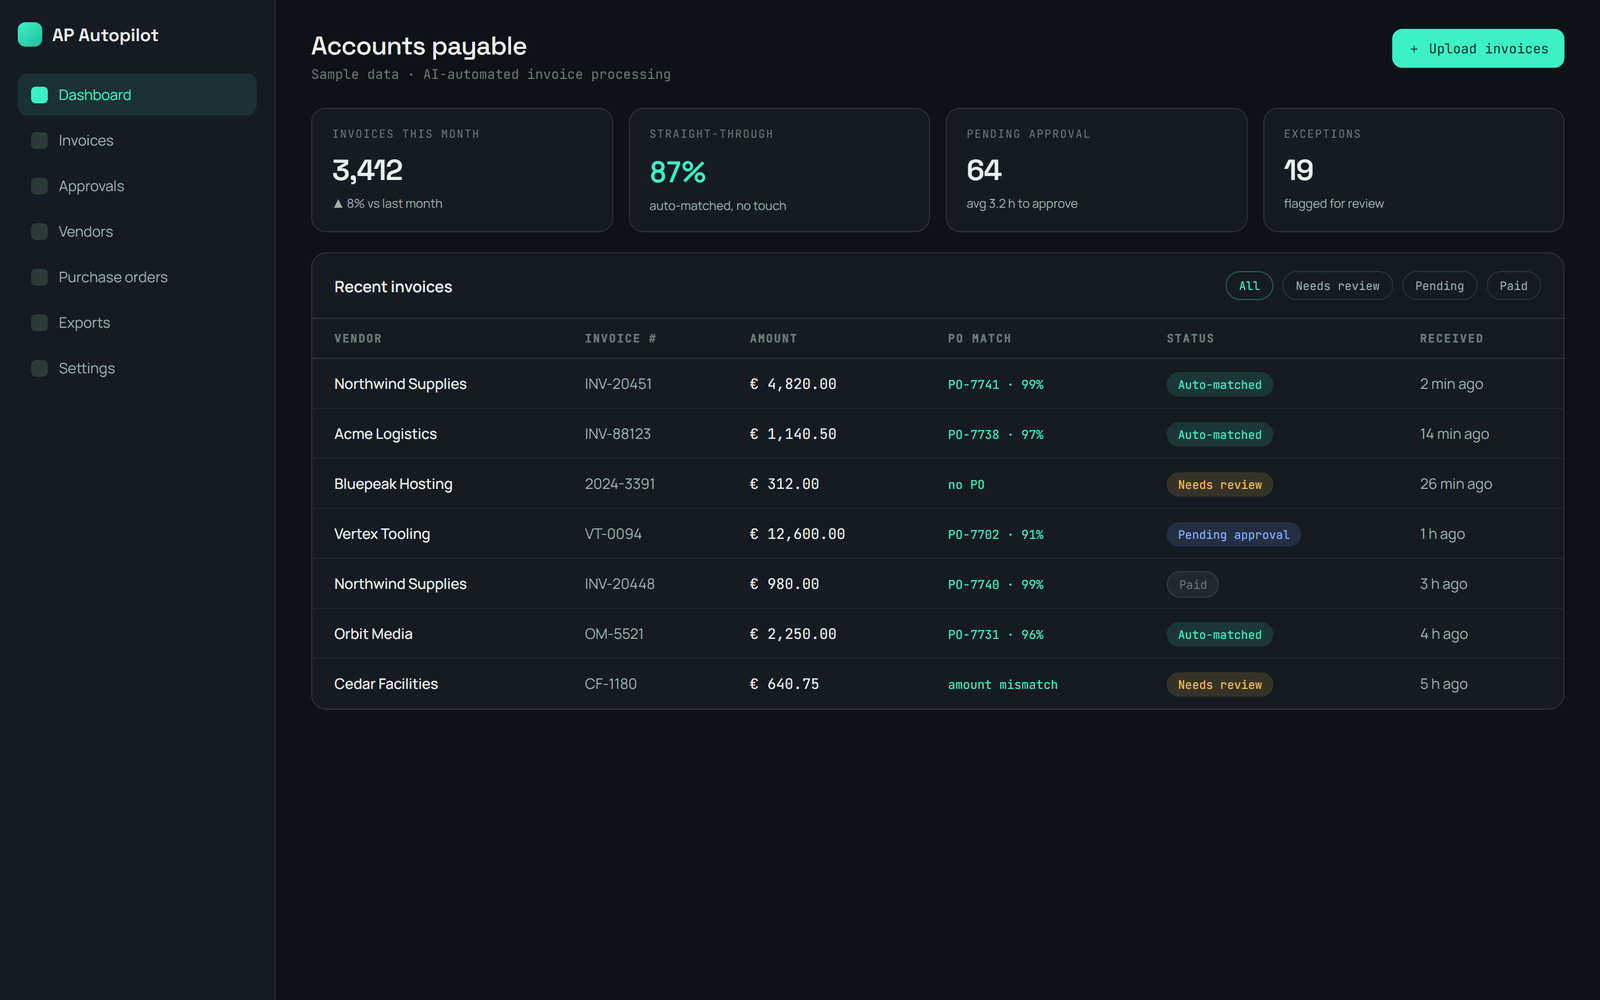The width and height of the screenshot is (1600, 1000).
Task: Click Auto-matched badge for Orbit Media
Action: point(1220,635)
